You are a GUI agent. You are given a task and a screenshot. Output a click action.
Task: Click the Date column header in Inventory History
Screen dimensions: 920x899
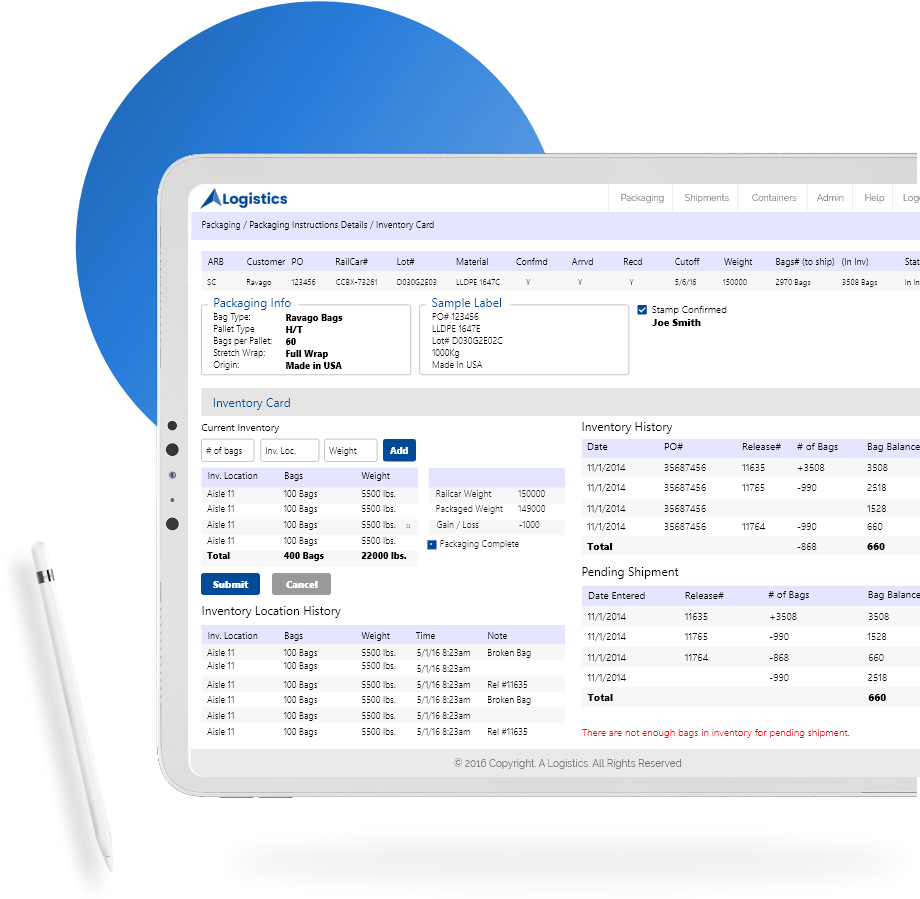click(x=597, y=447)
